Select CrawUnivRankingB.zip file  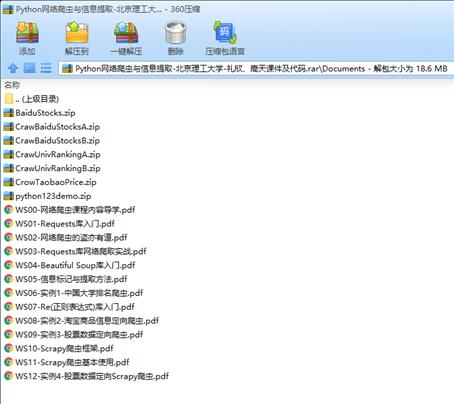click(x=52, y=168)
